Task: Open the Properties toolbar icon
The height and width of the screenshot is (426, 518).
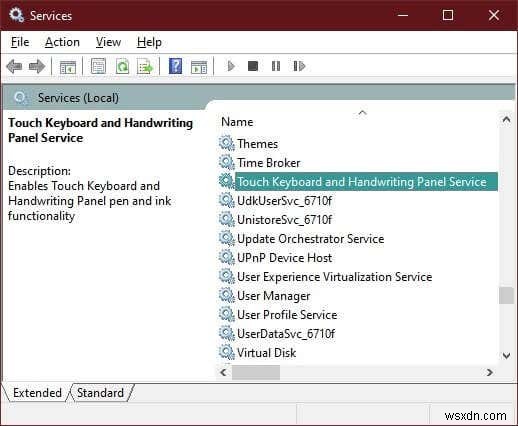Action: (98, 66)
